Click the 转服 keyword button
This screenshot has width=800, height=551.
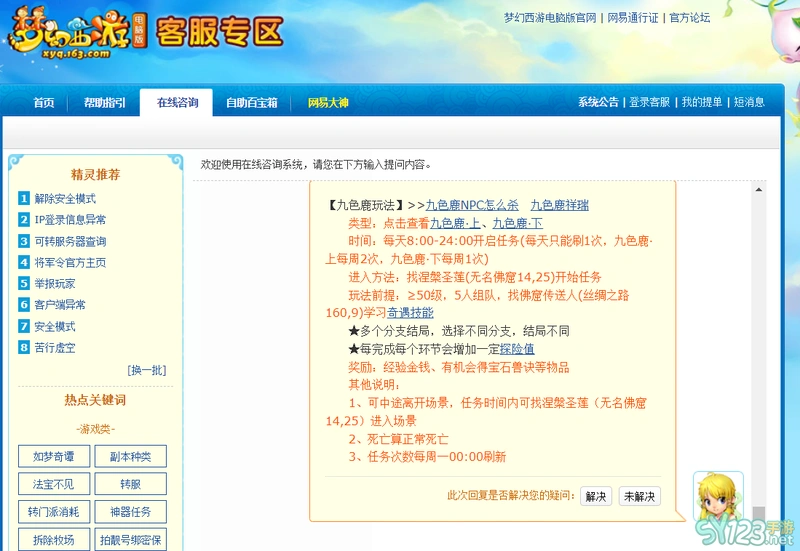131,484
